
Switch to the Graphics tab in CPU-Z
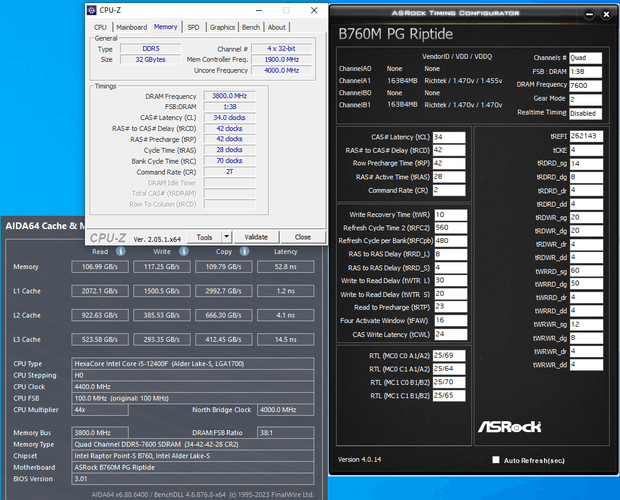coord(222,27)
